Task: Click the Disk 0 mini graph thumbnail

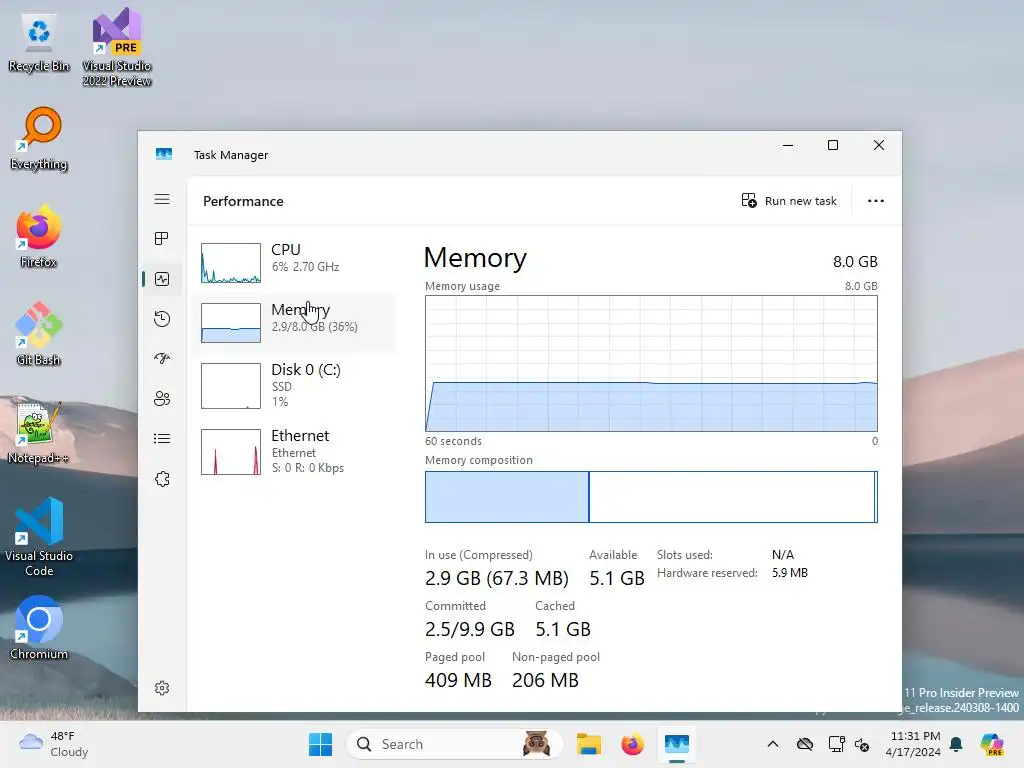Action: tap(231, 386)
